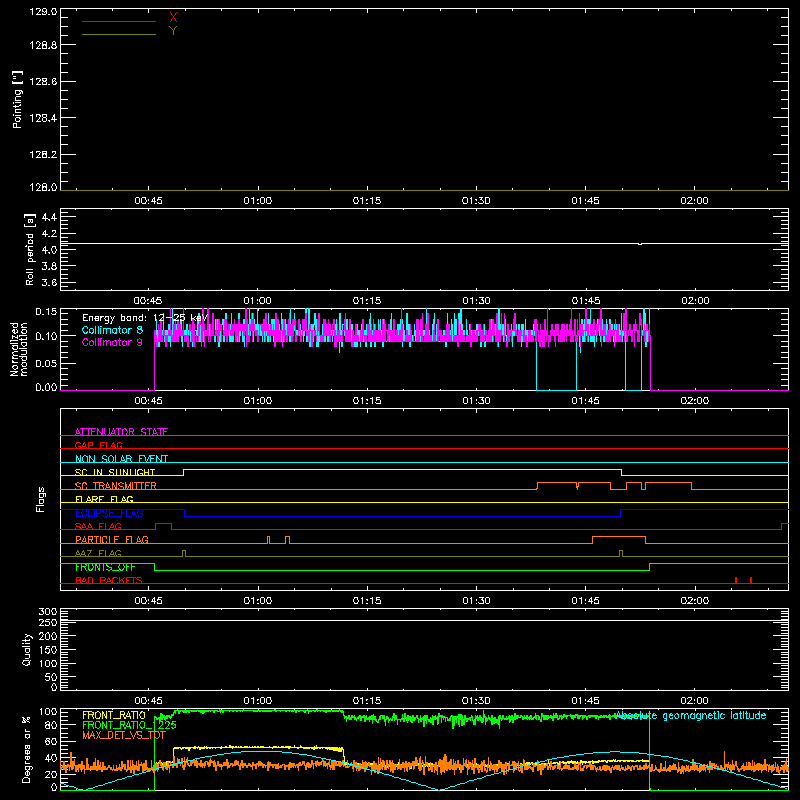Click the wide PARTICLE_FLAG pulse near 01:50
Viewport: 800px width, 800px height.
619,540
